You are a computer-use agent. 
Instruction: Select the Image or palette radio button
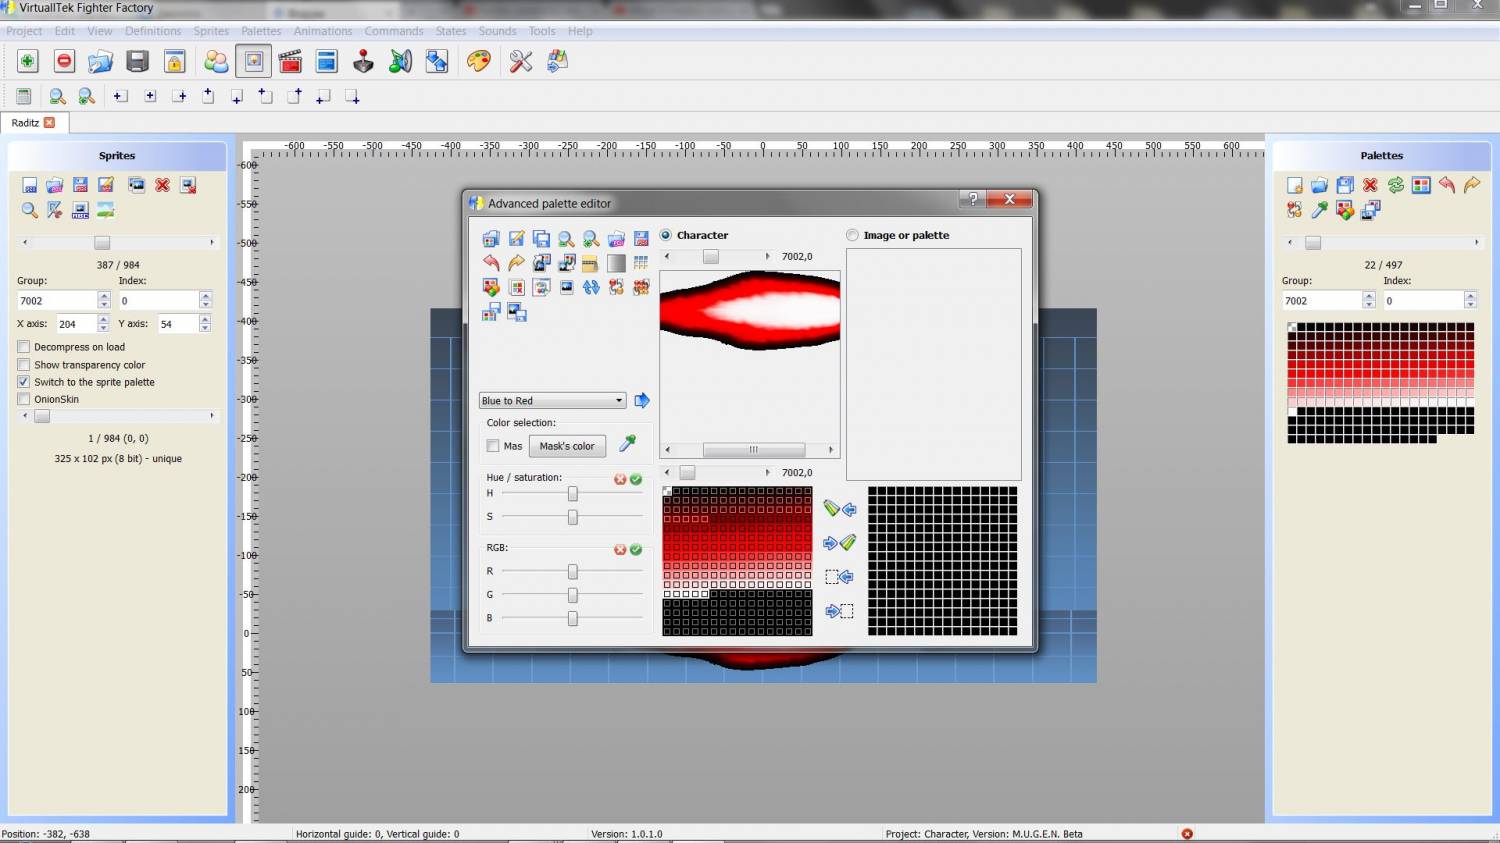(x=852, y=235)
